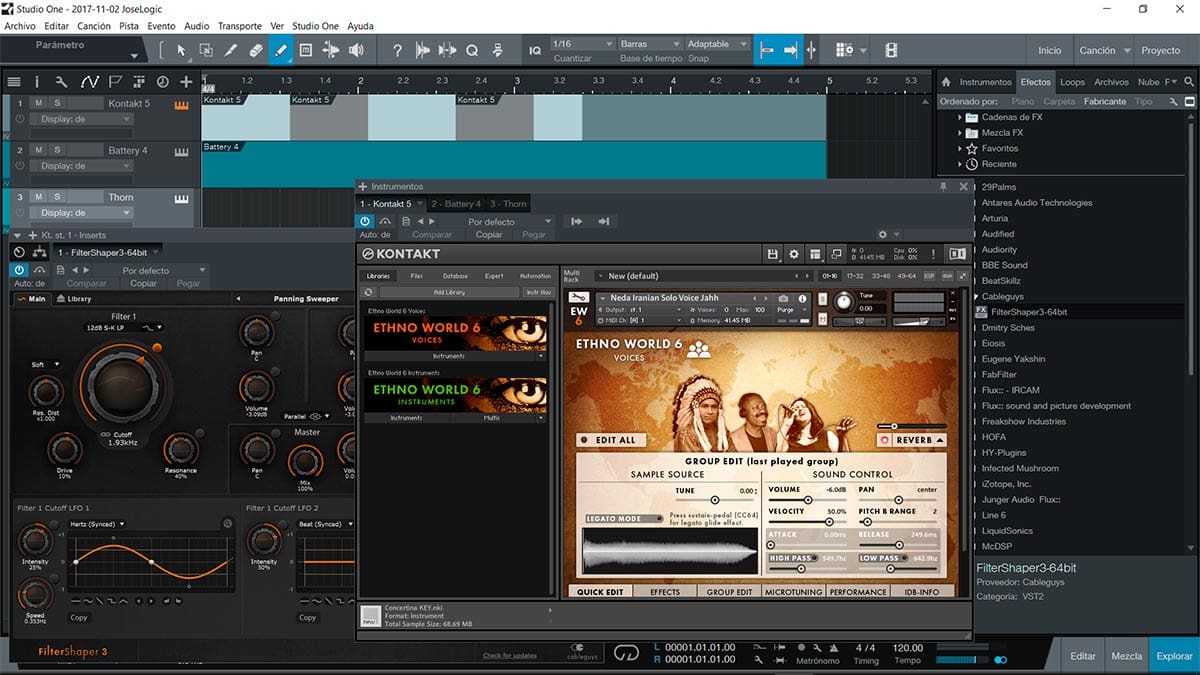Expand the Favoritos folder
Image resolution: width=1200 pixels, height=675 pixels.
pyautogui.click(x=960, y=148)
